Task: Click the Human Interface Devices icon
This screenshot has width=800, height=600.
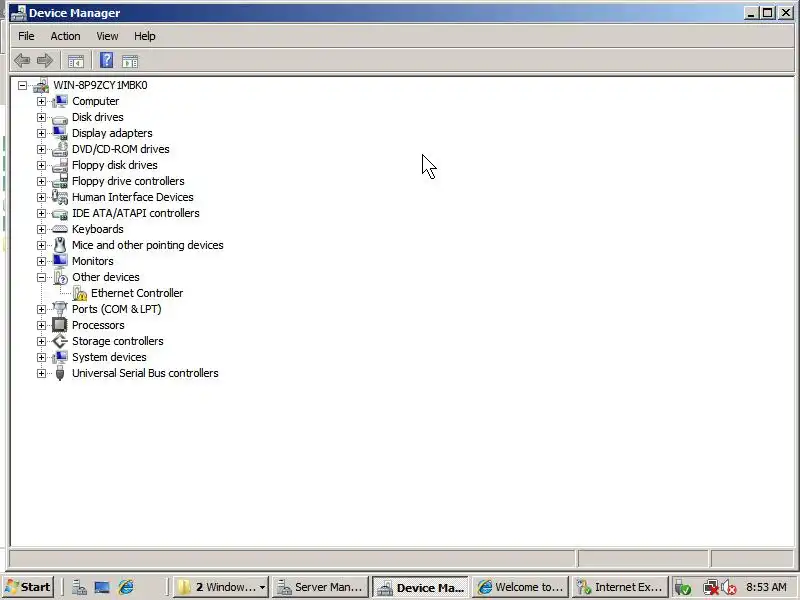Action: coord(60,197)
